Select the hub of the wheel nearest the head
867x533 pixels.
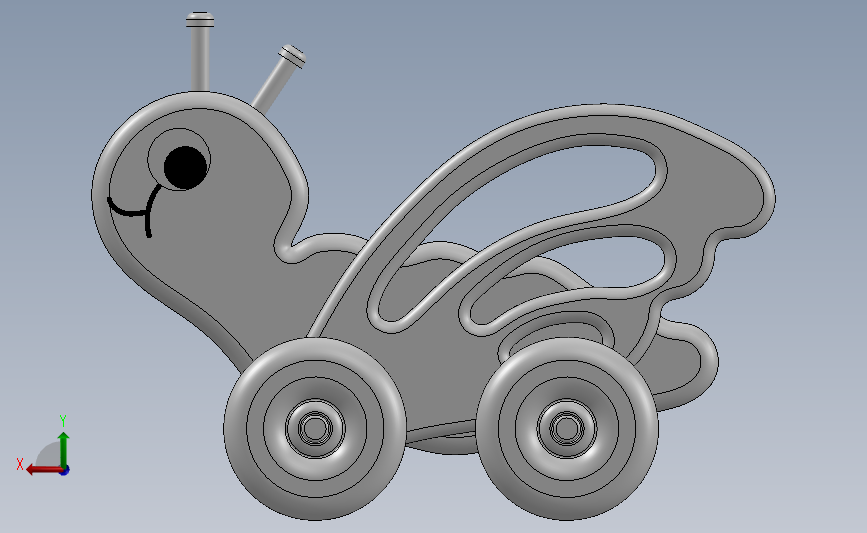(x=315, y=428)
